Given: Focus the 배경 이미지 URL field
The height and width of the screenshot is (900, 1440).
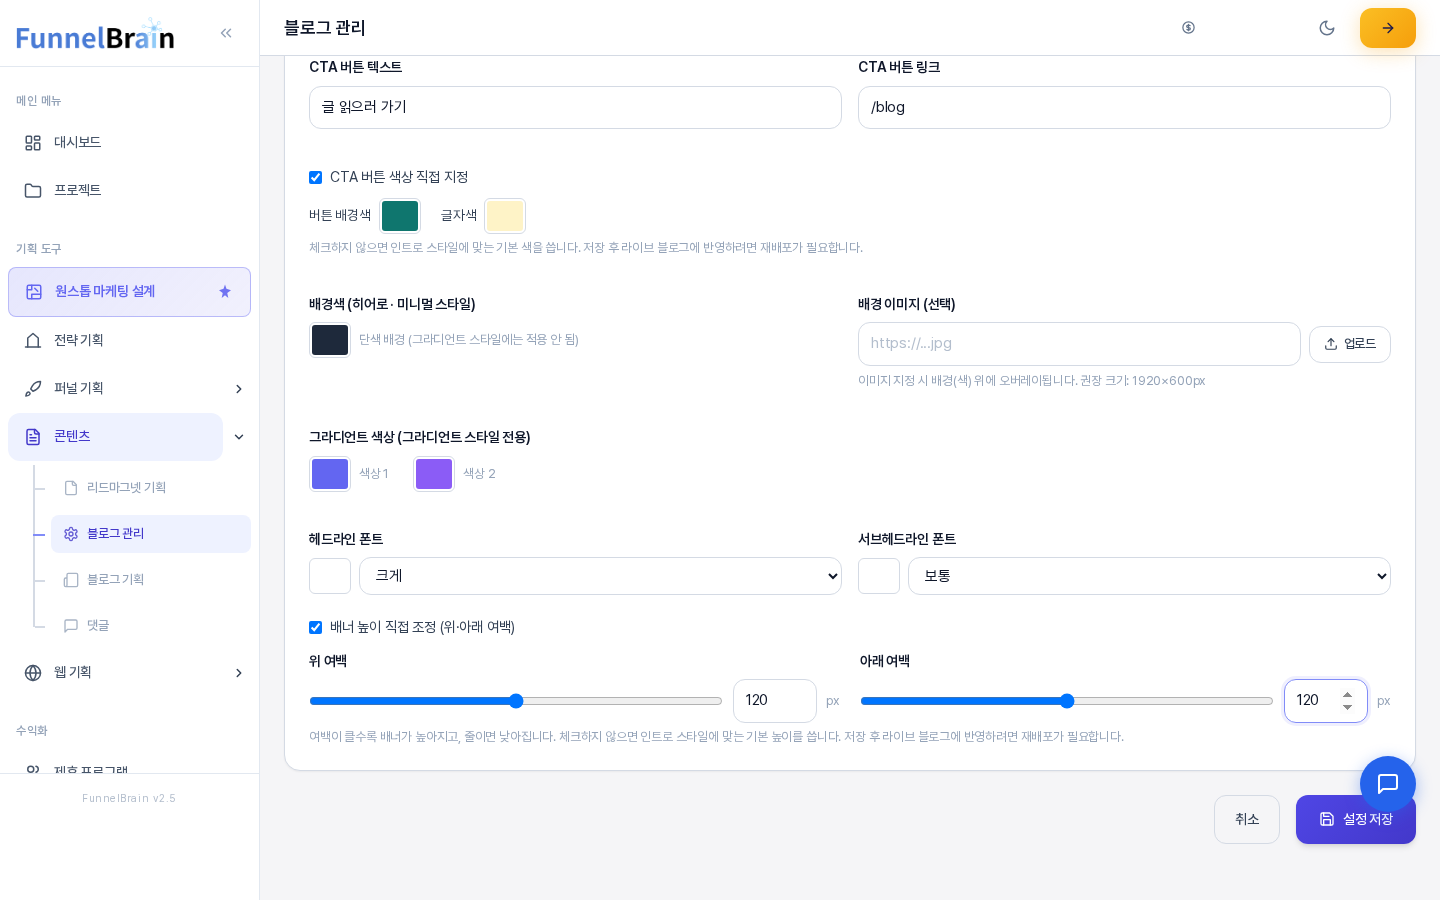Looking at the screenshot, I should [x=1079, y=344].
